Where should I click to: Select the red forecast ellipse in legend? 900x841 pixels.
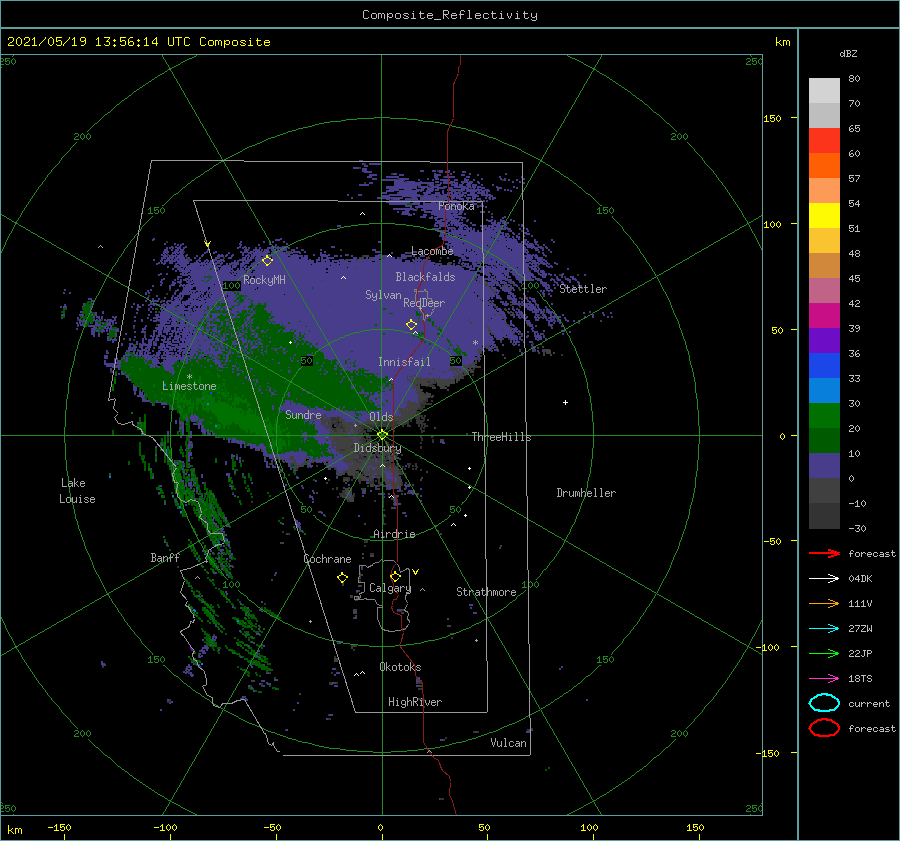click(824, 728)
